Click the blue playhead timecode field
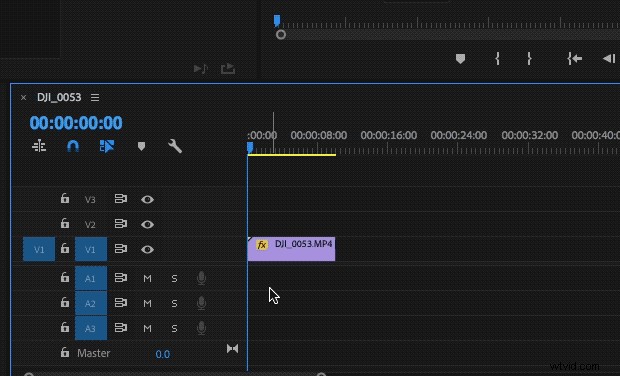620x376 pixels. 76,123
